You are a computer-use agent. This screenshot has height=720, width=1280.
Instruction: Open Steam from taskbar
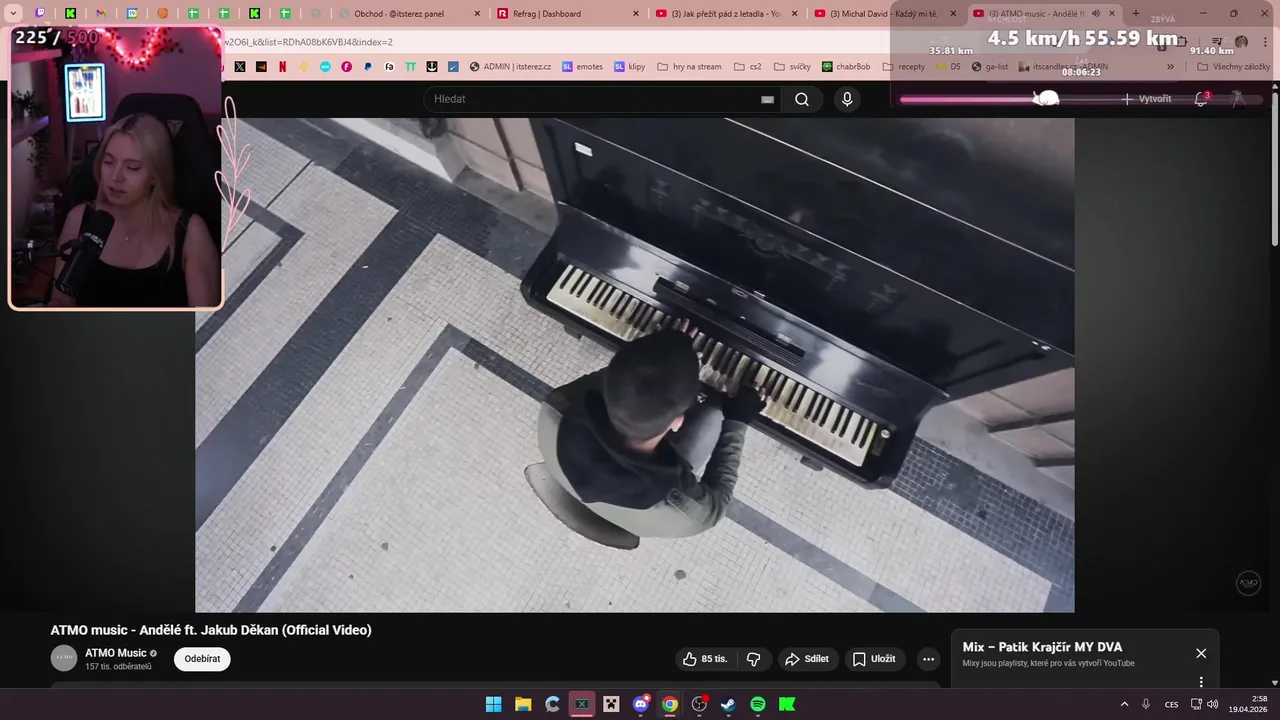[728, 704]
